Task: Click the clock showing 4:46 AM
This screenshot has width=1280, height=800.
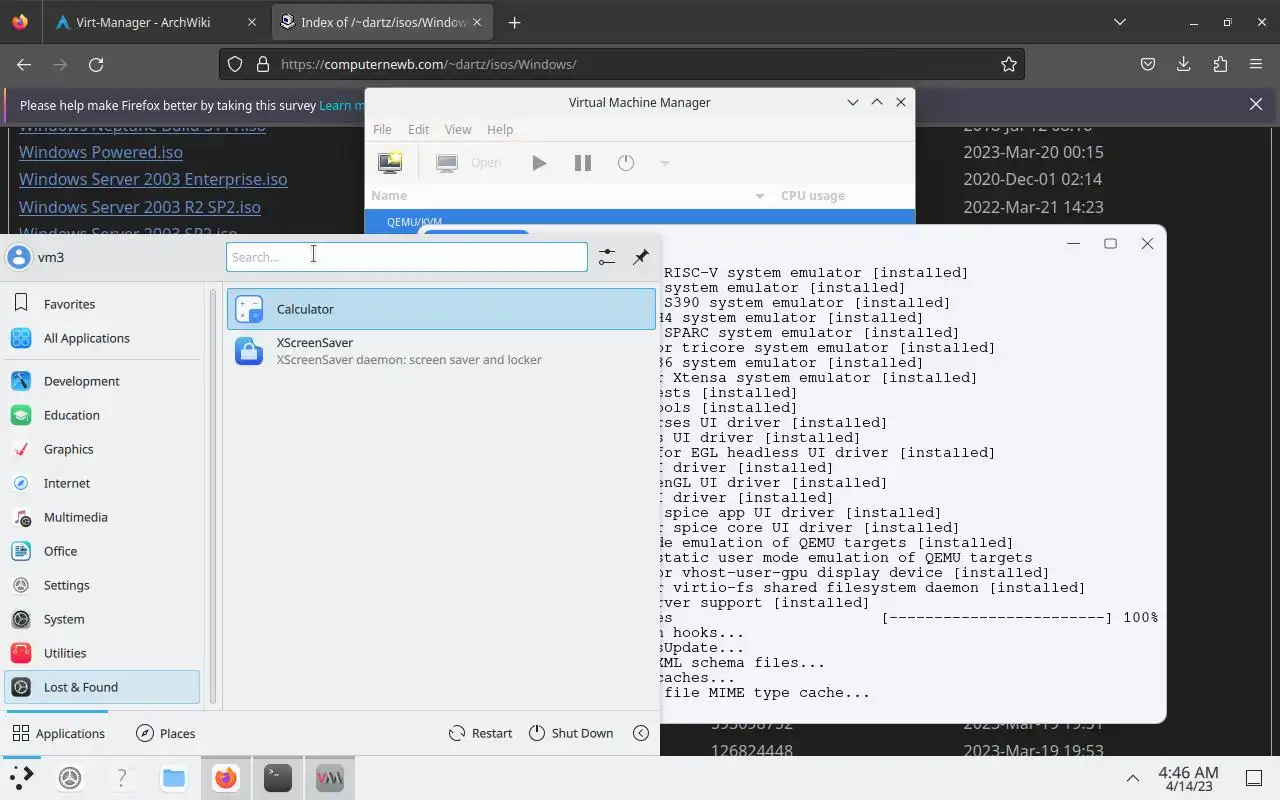Action: (x=1188, y=779)
